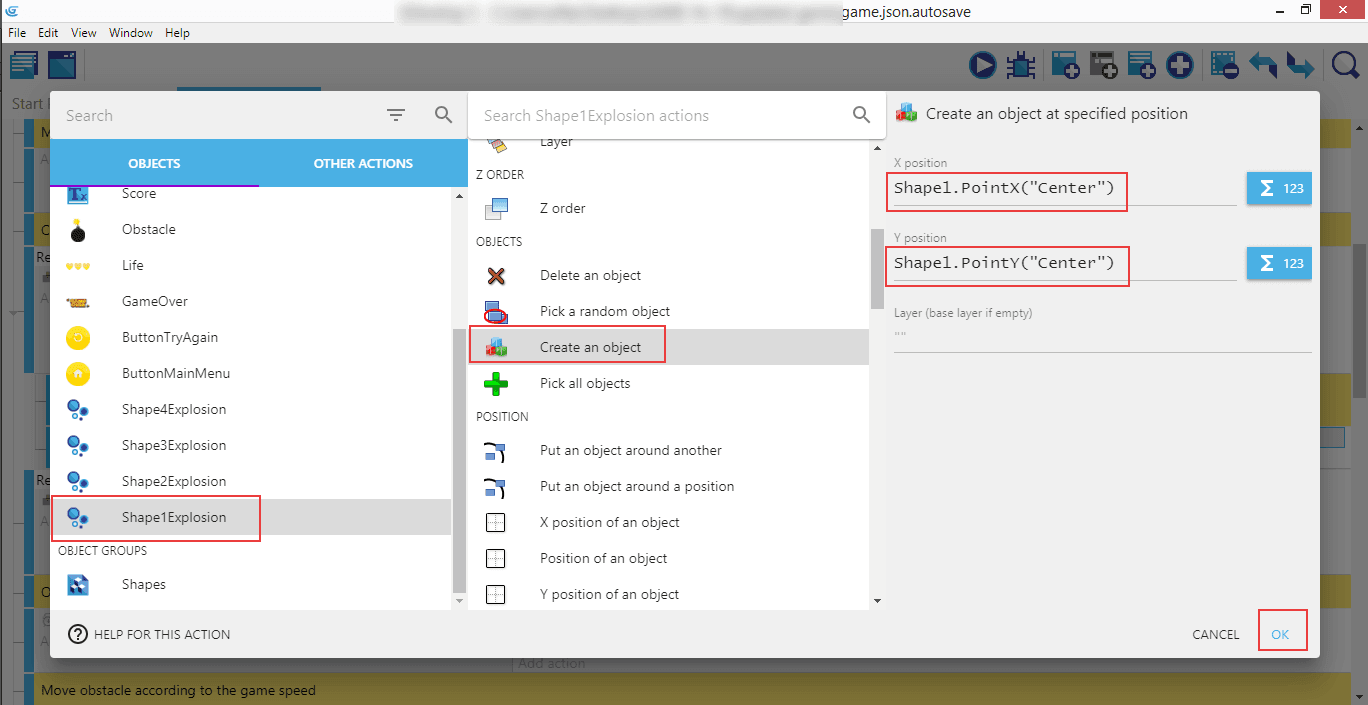
Task: Open Help for this action
Action: pos(150,634)
